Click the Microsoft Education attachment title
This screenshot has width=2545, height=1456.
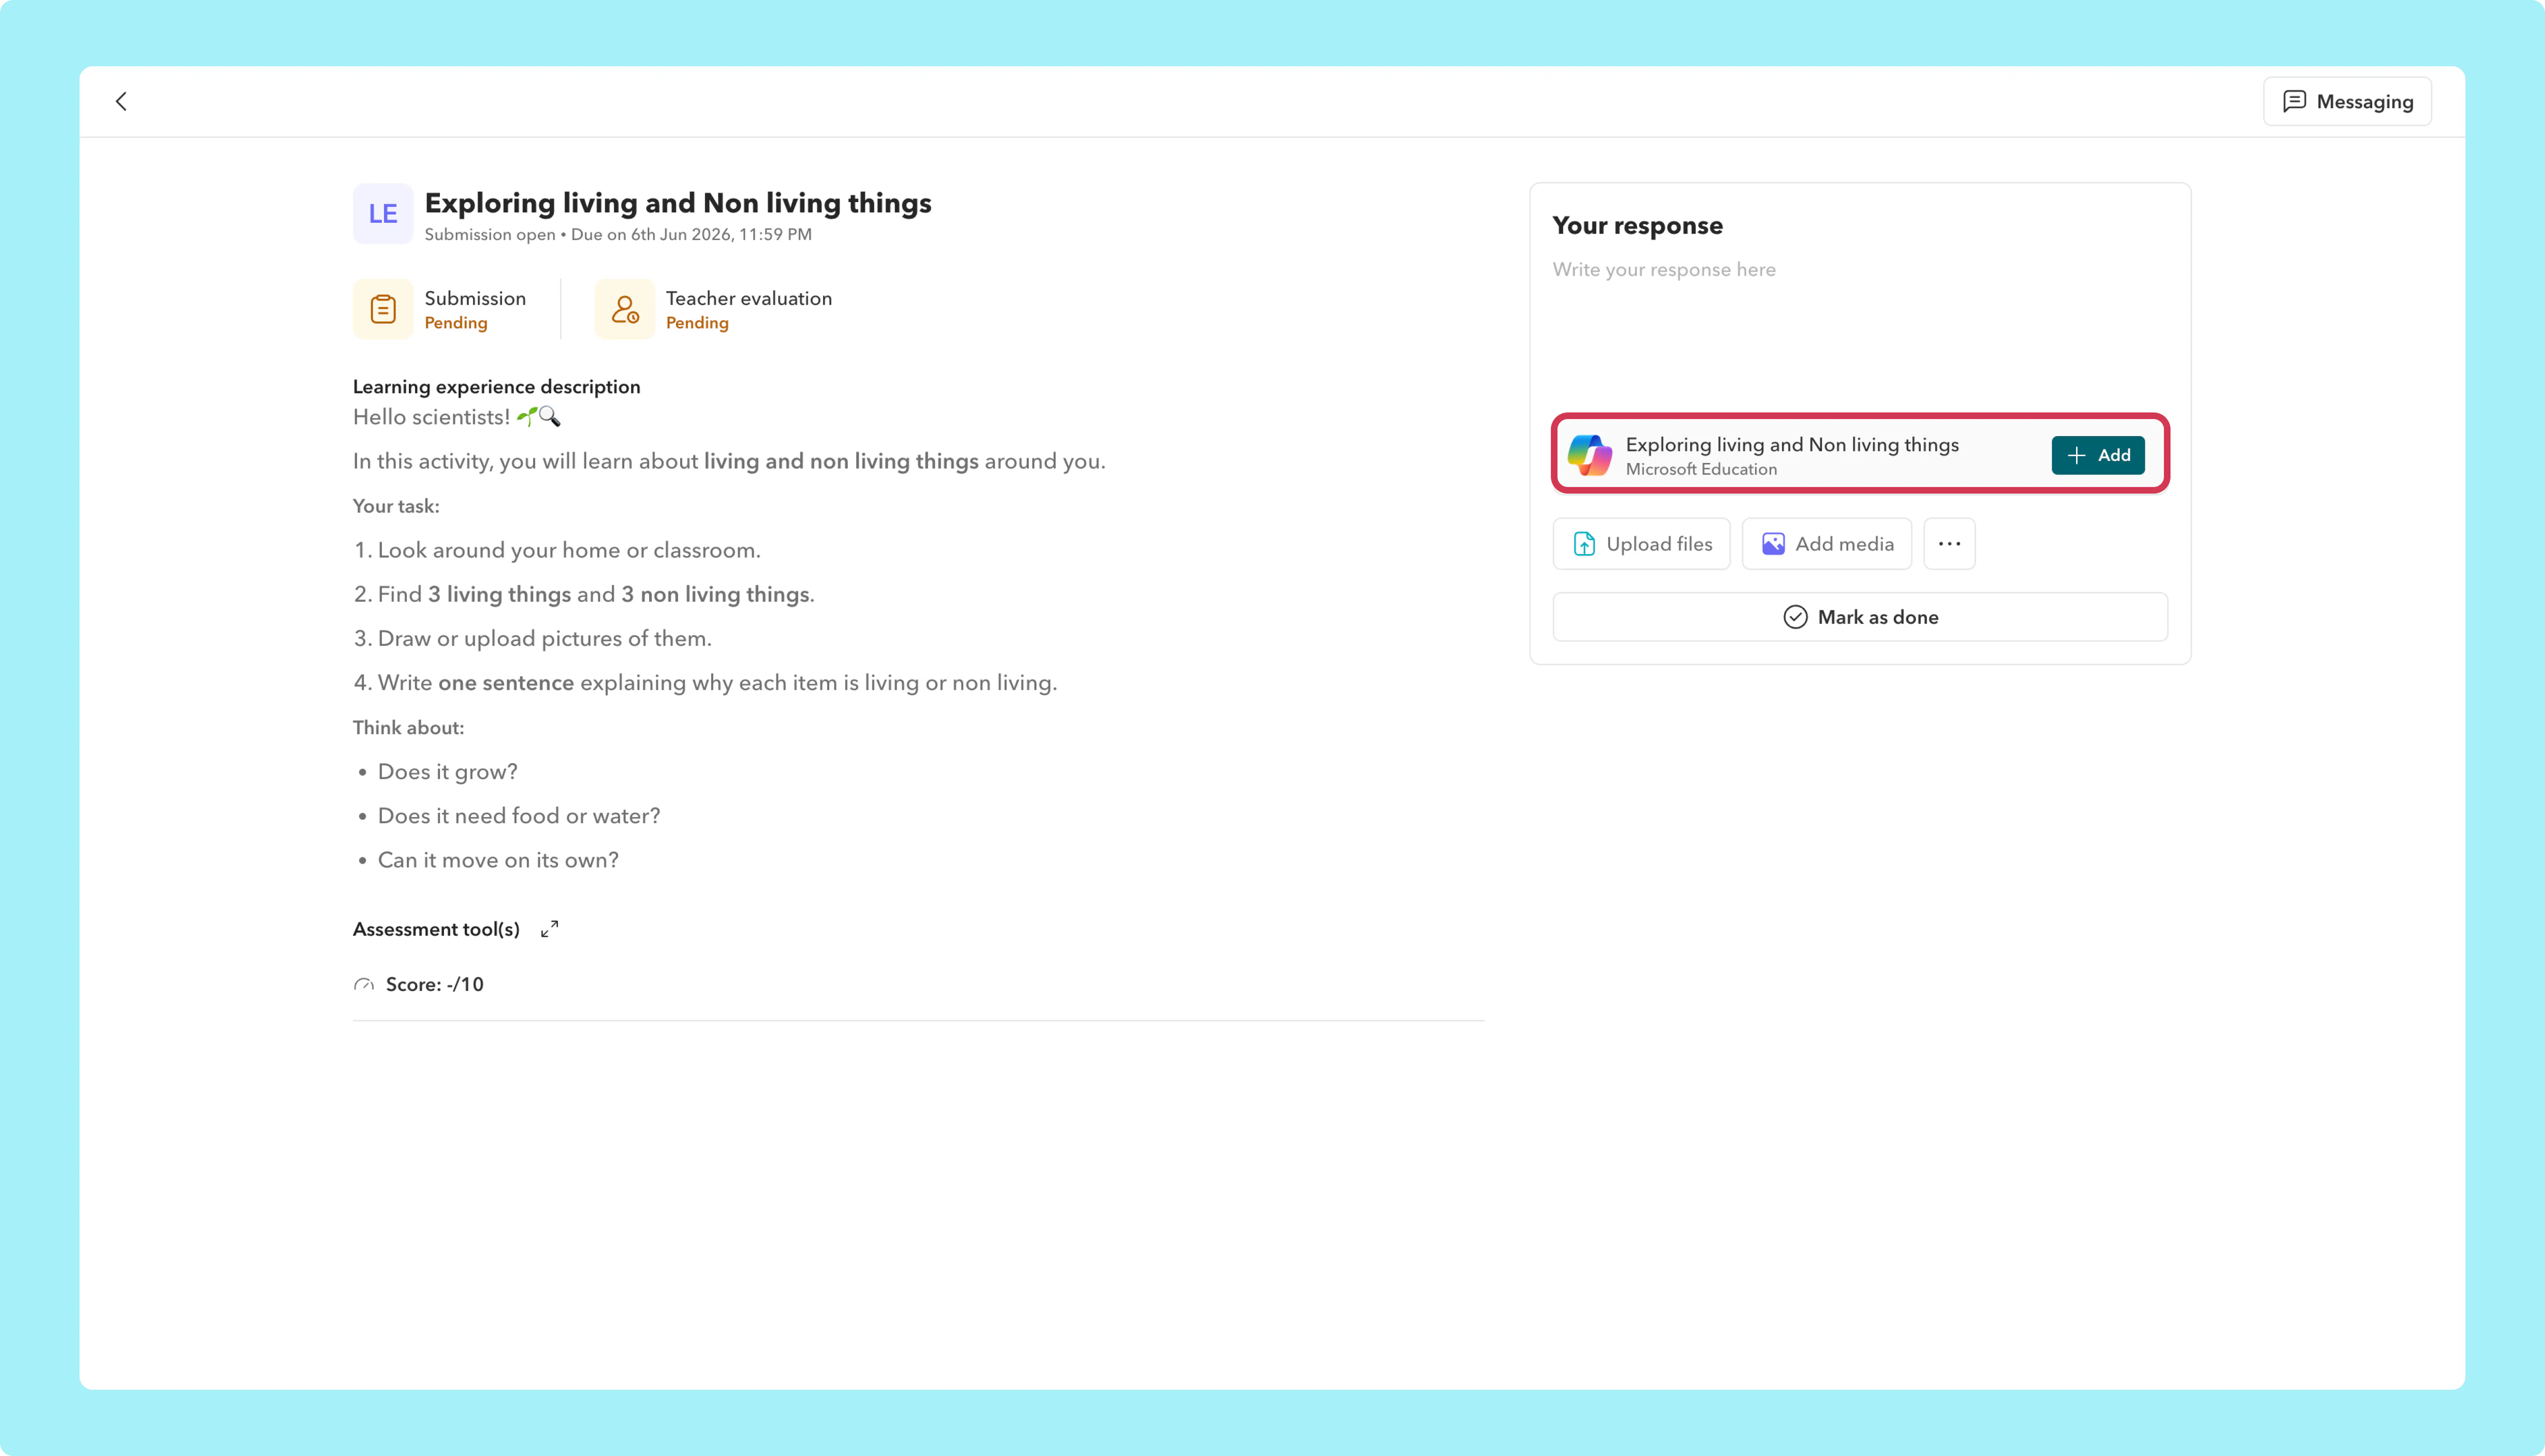pos(1792,445)
